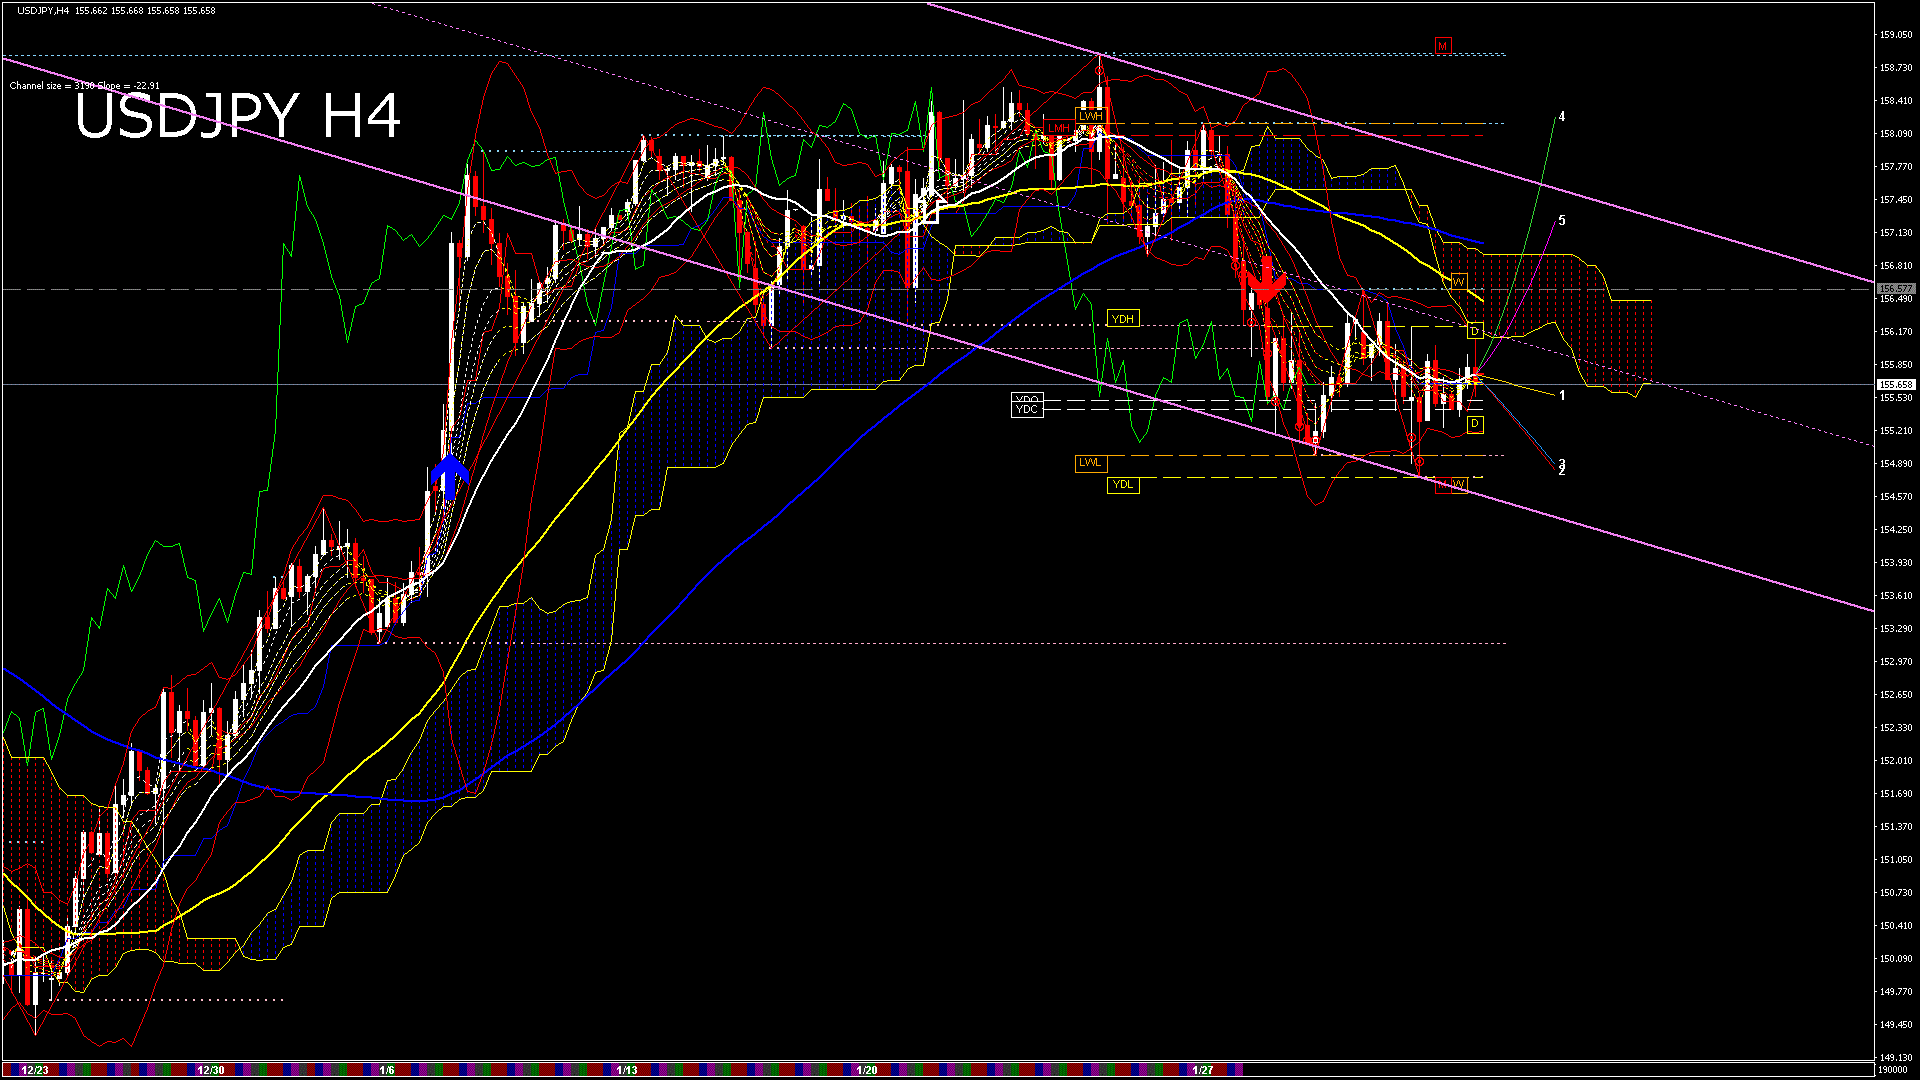Screen dimensions: 1920x1080
Task: Click the white YDC level label
Action: (1027, 410)
